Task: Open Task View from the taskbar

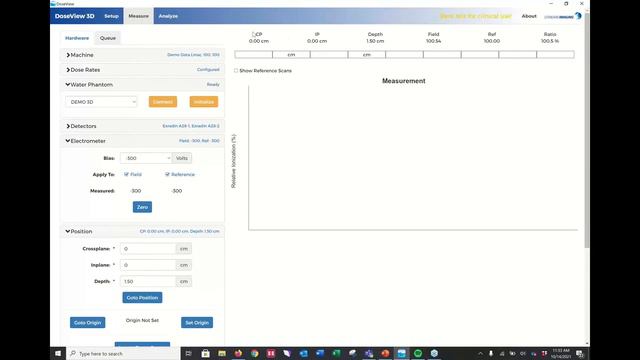Action: (189, 353)
